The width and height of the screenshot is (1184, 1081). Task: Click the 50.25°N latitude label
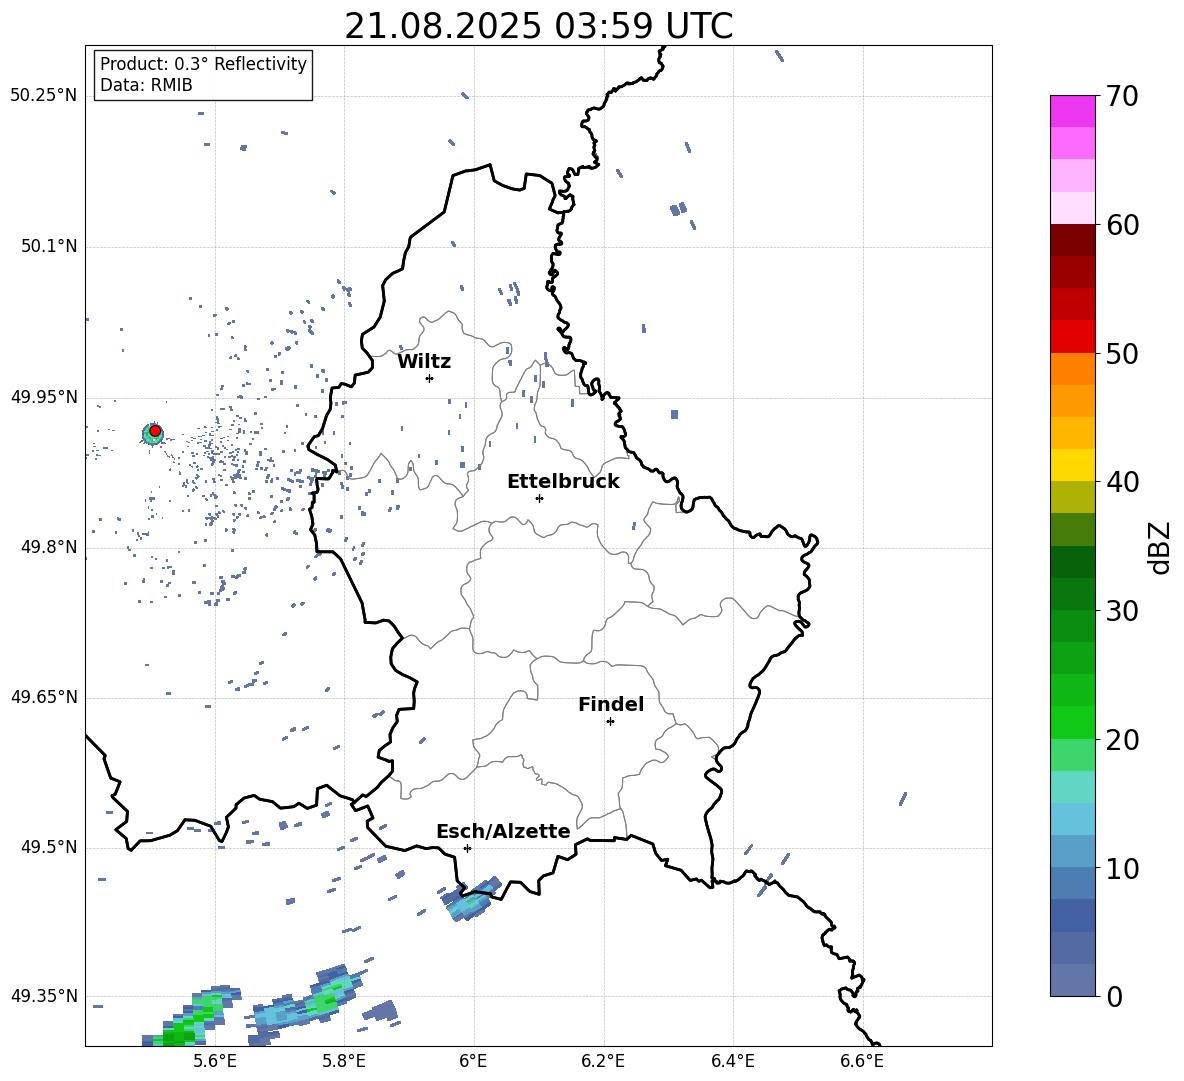[44, 96]
